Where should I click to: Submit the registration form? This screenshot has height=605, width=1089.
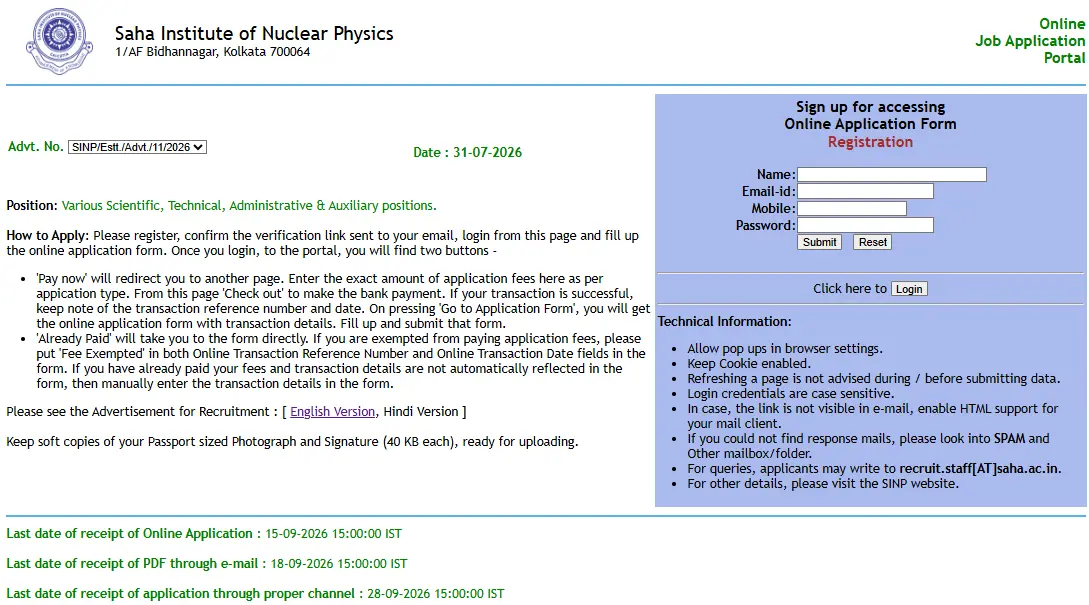[820, 242]
